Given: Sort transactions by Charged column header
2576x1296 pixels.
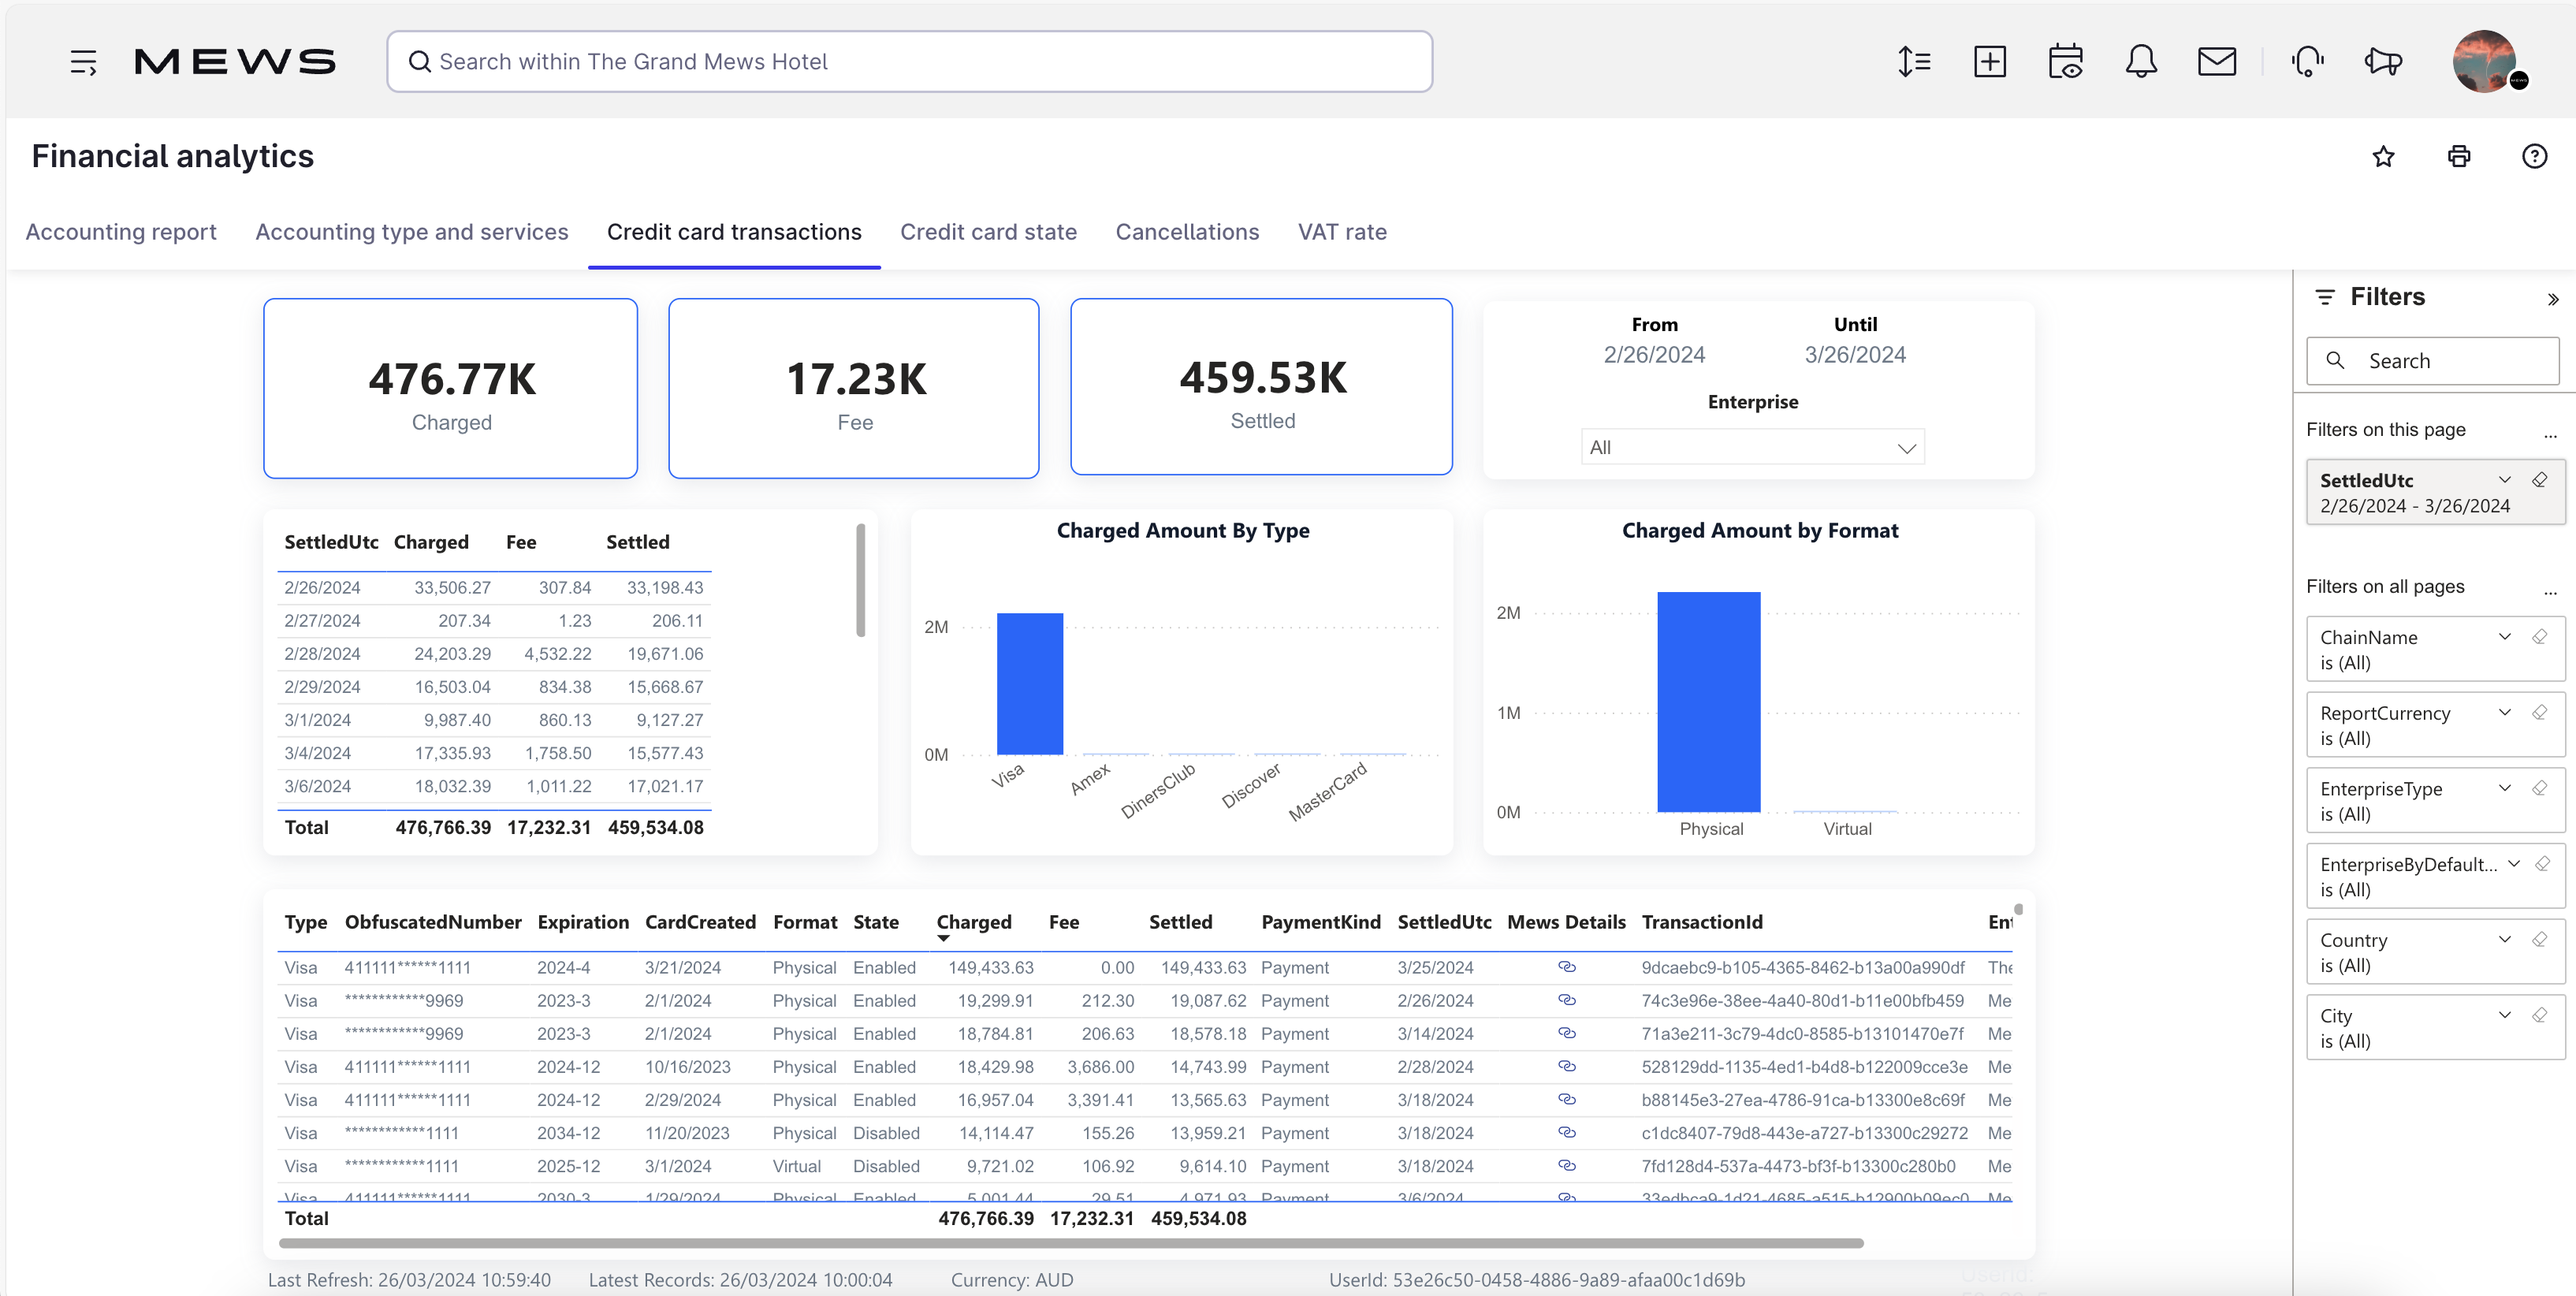Looking at the screenshot, I should [x=974, y=922].
